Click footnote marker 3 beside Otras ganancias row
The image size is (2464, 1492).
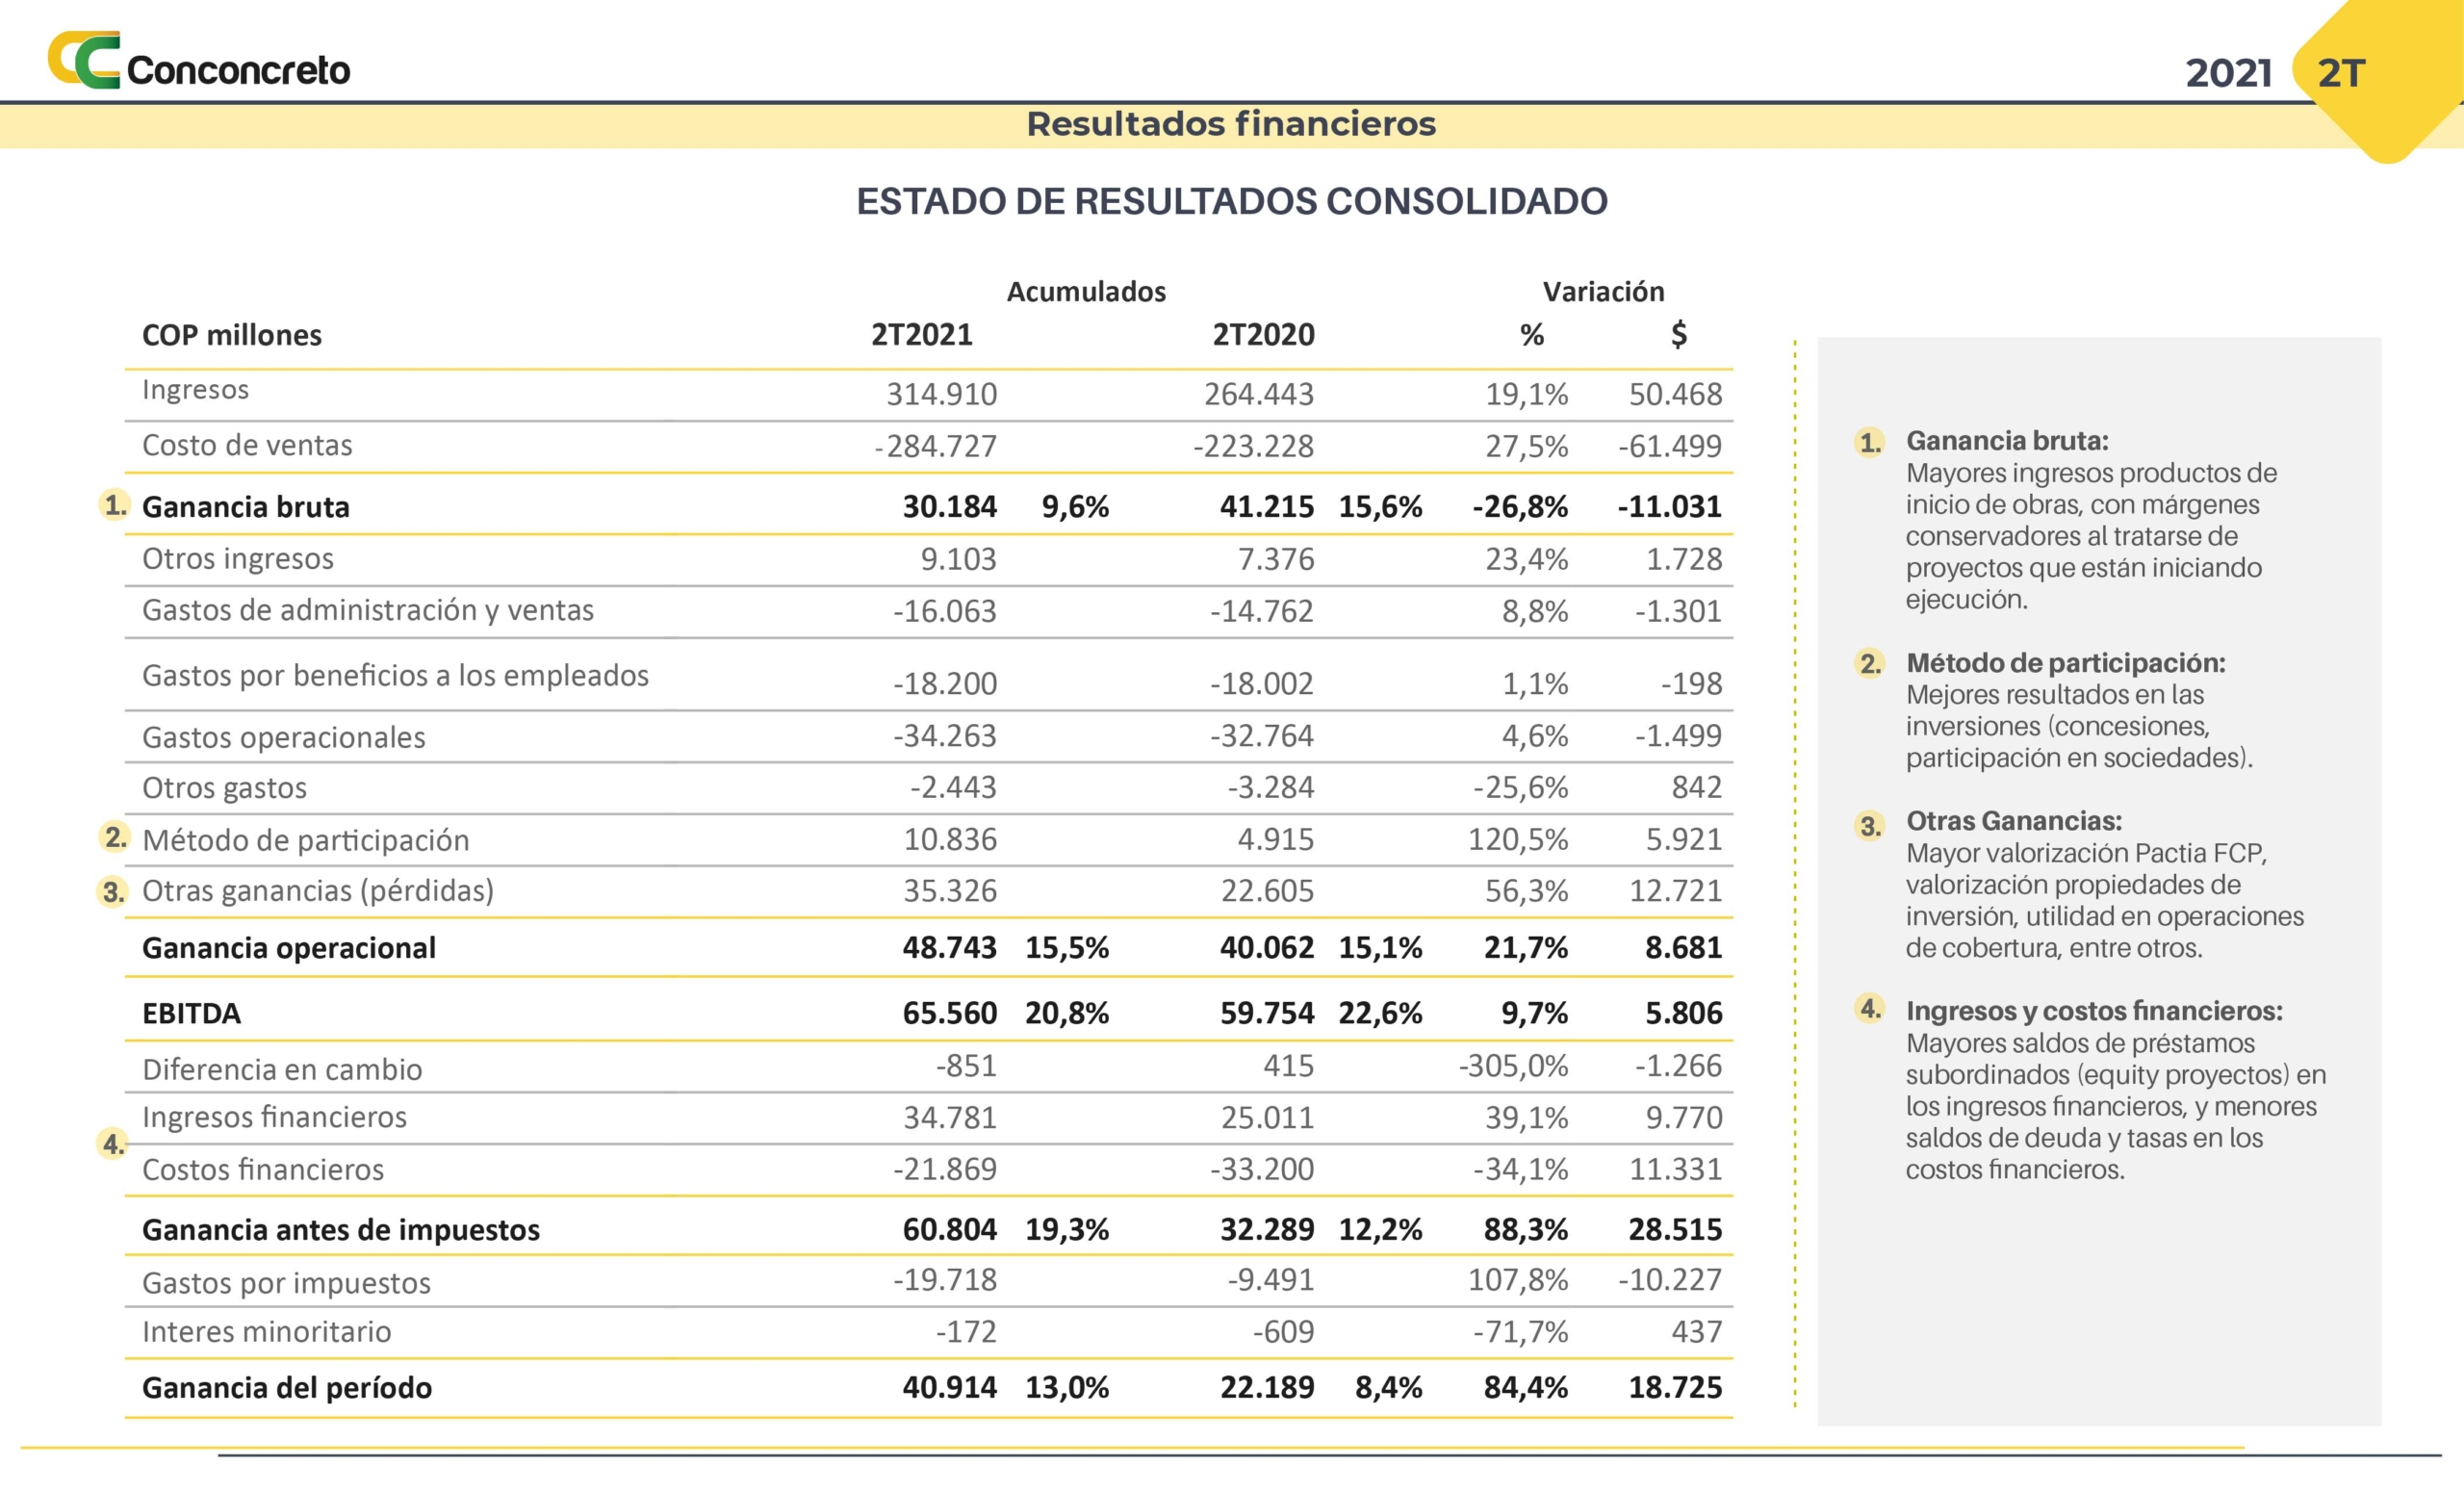113,891
